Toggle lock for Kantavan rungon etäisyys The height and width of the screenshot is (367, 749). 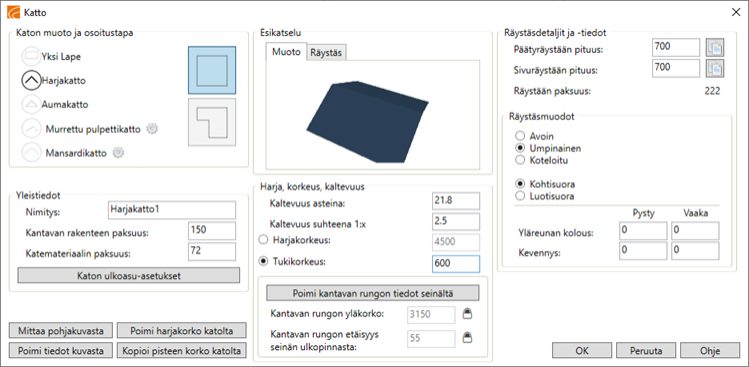point(468,338)
